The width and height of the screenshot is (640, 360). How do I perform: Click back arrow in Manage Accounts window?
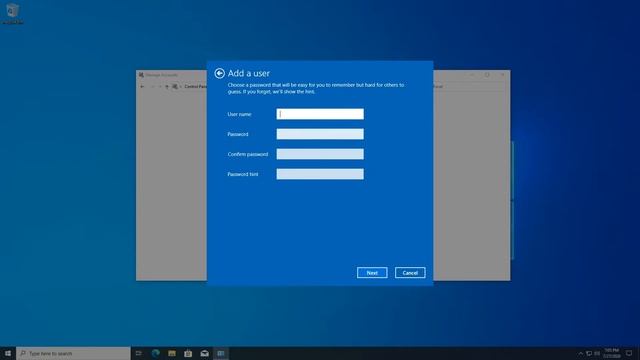[x=142, y=87]
